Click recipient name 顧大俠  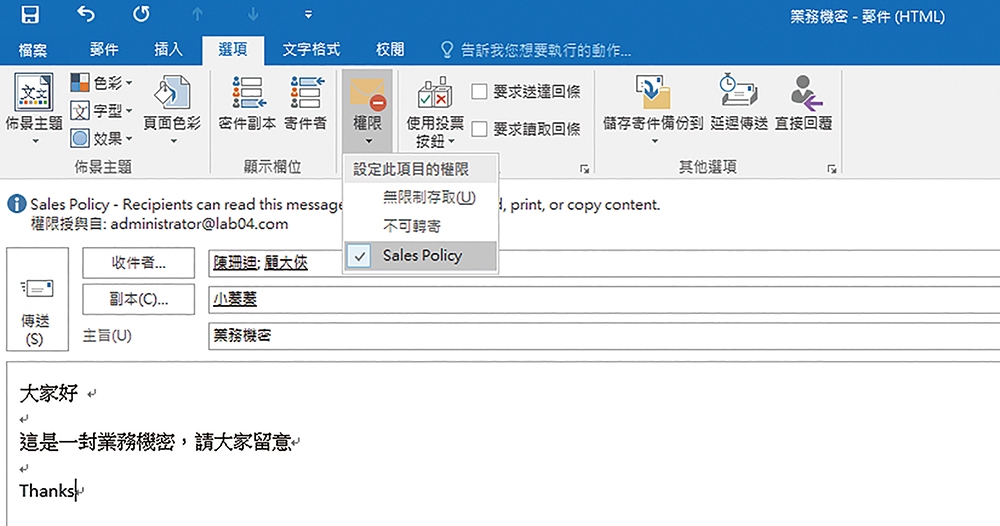tap(286, 263)
